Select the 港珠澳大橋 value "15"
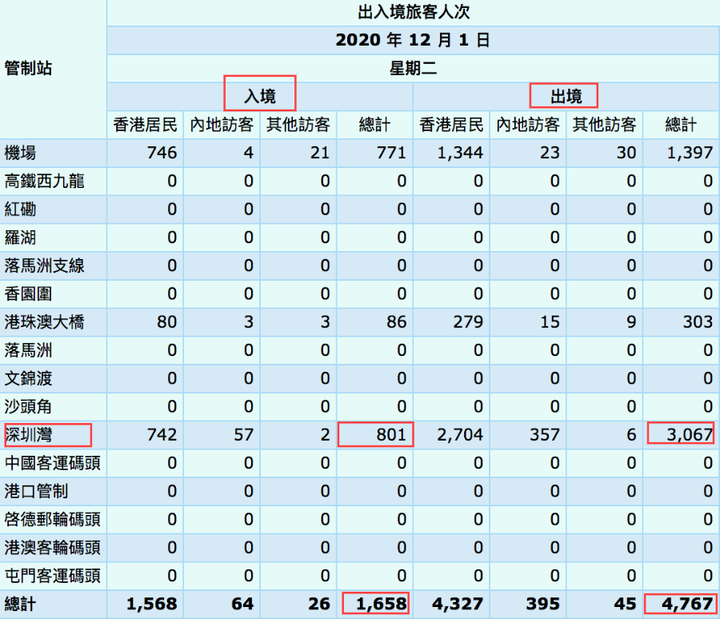The height and width of the screenshot is (619, 720). tap(550, 322)
